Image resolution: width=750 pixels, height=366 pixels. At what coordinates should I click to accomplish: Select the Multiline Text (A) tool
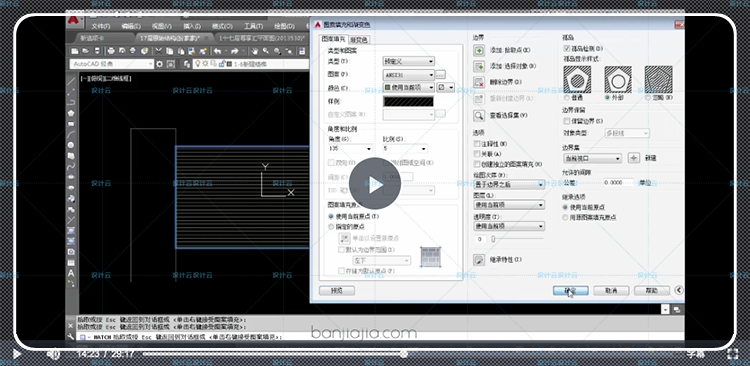click(x=71, y=273)
